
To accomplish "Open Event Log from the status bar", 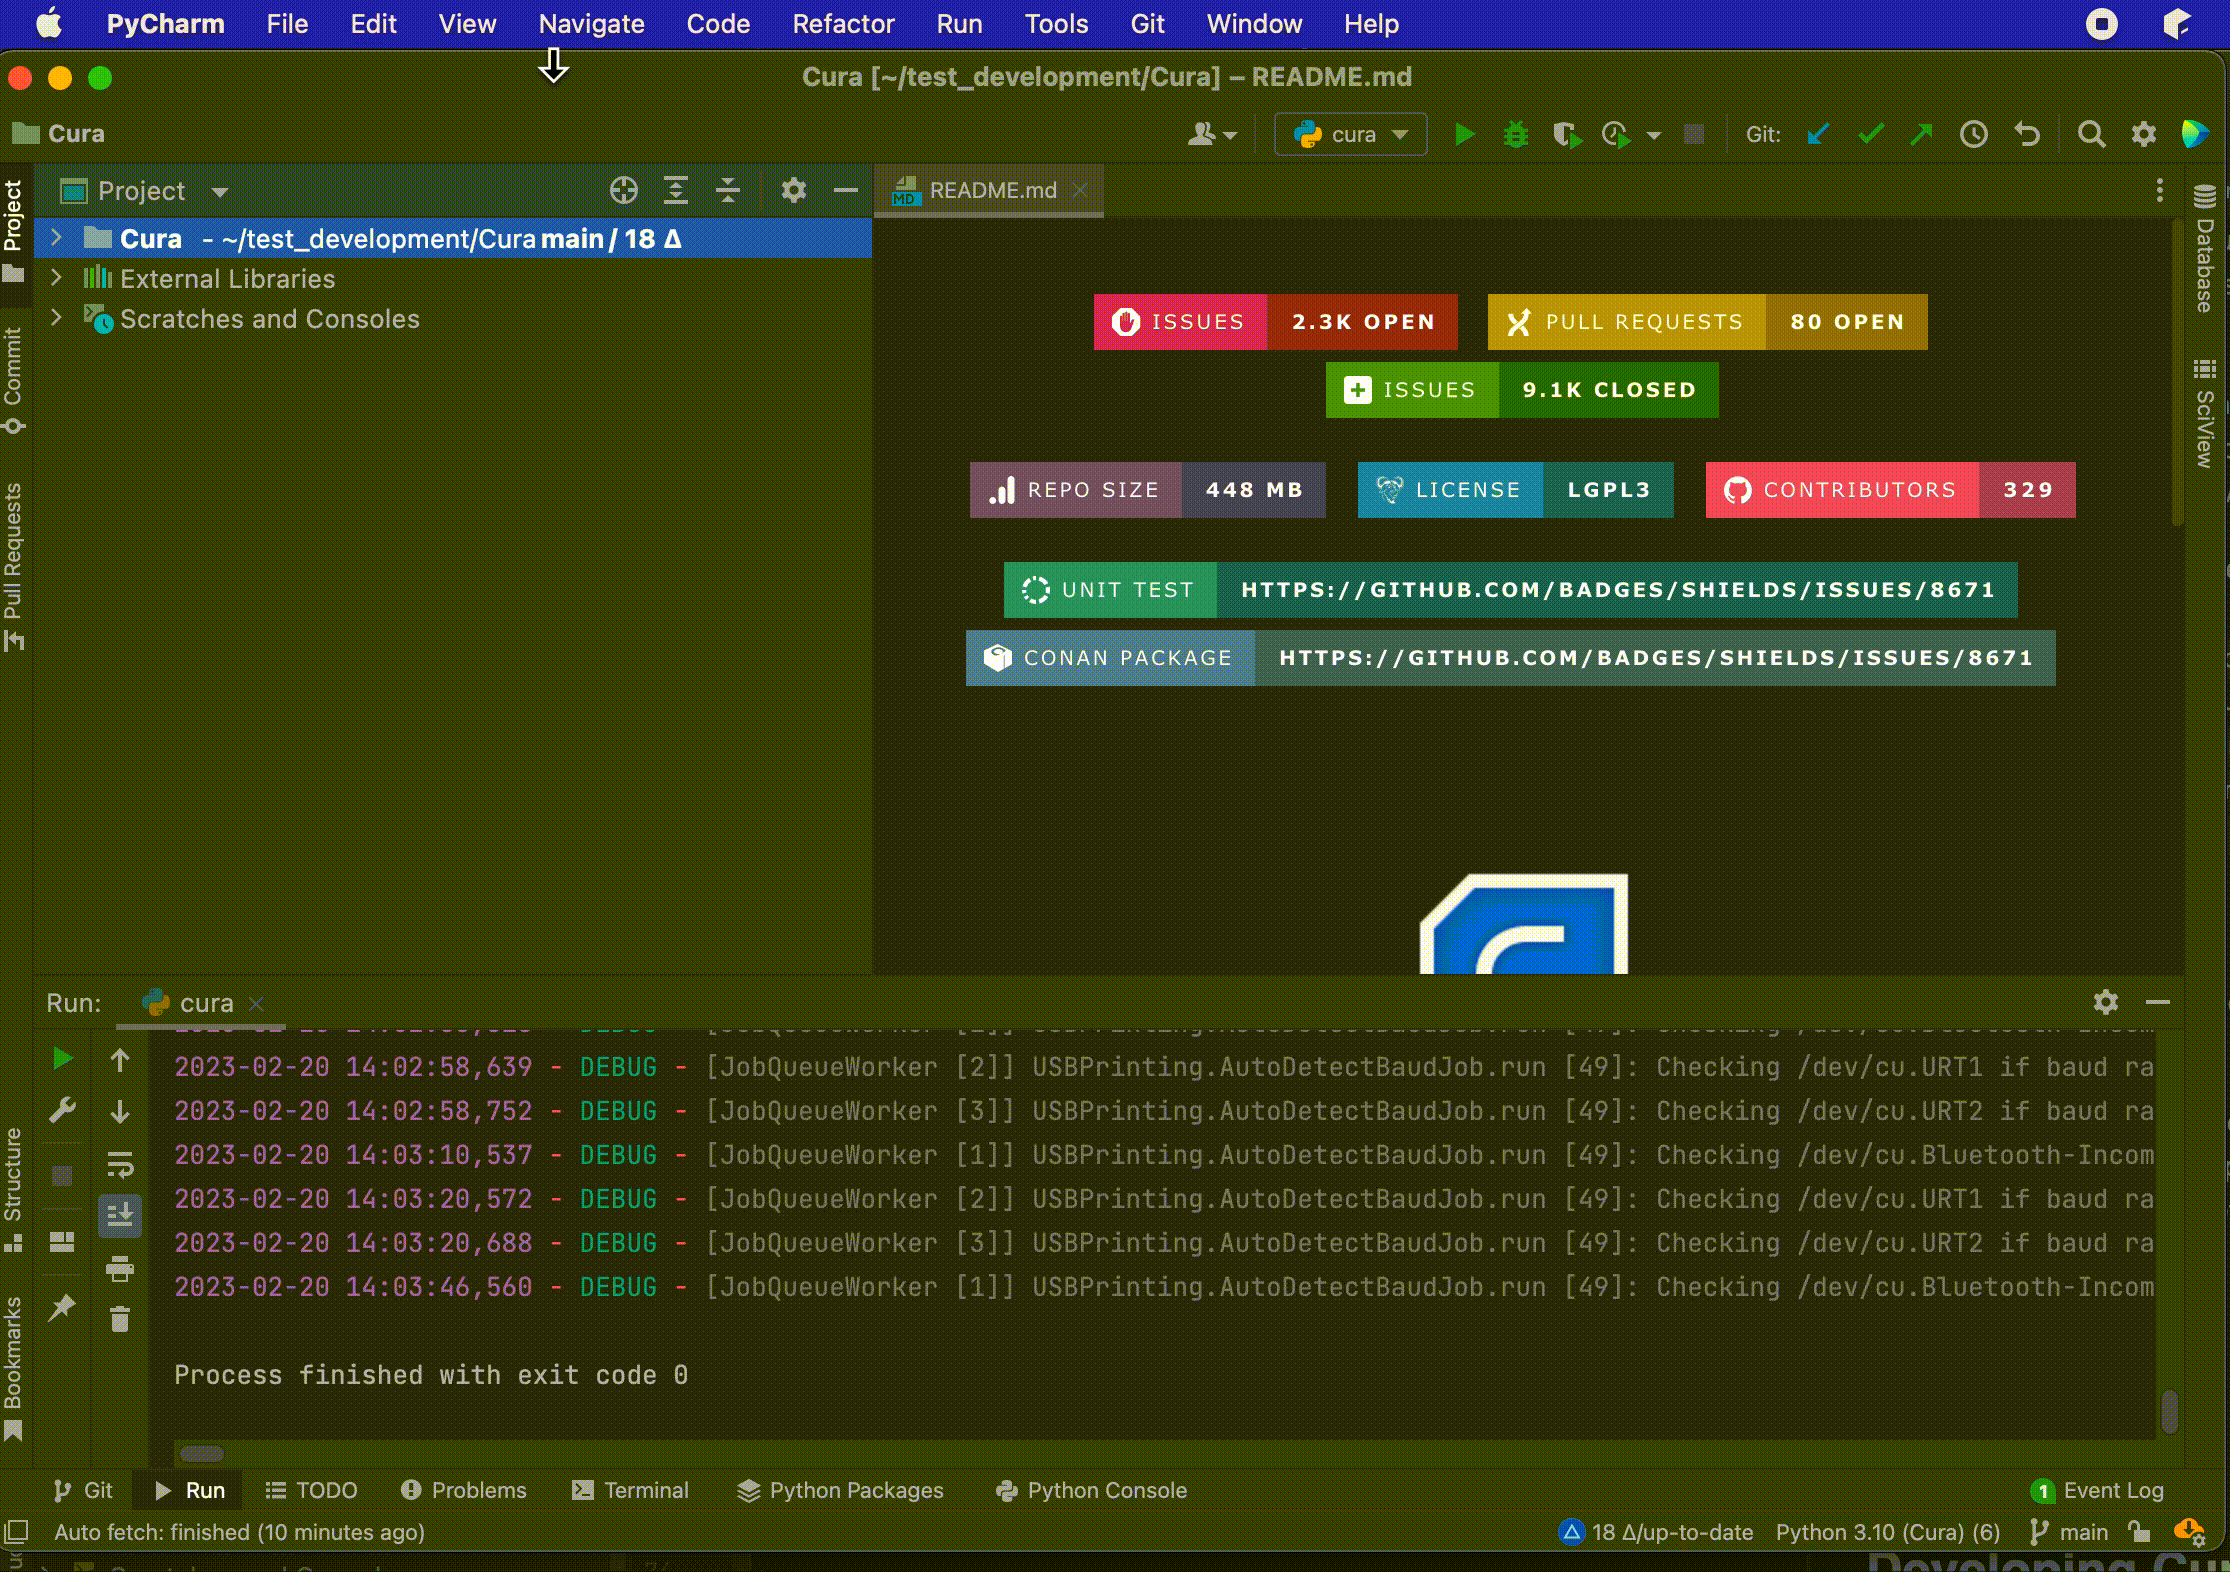I will [2098, 1490].
